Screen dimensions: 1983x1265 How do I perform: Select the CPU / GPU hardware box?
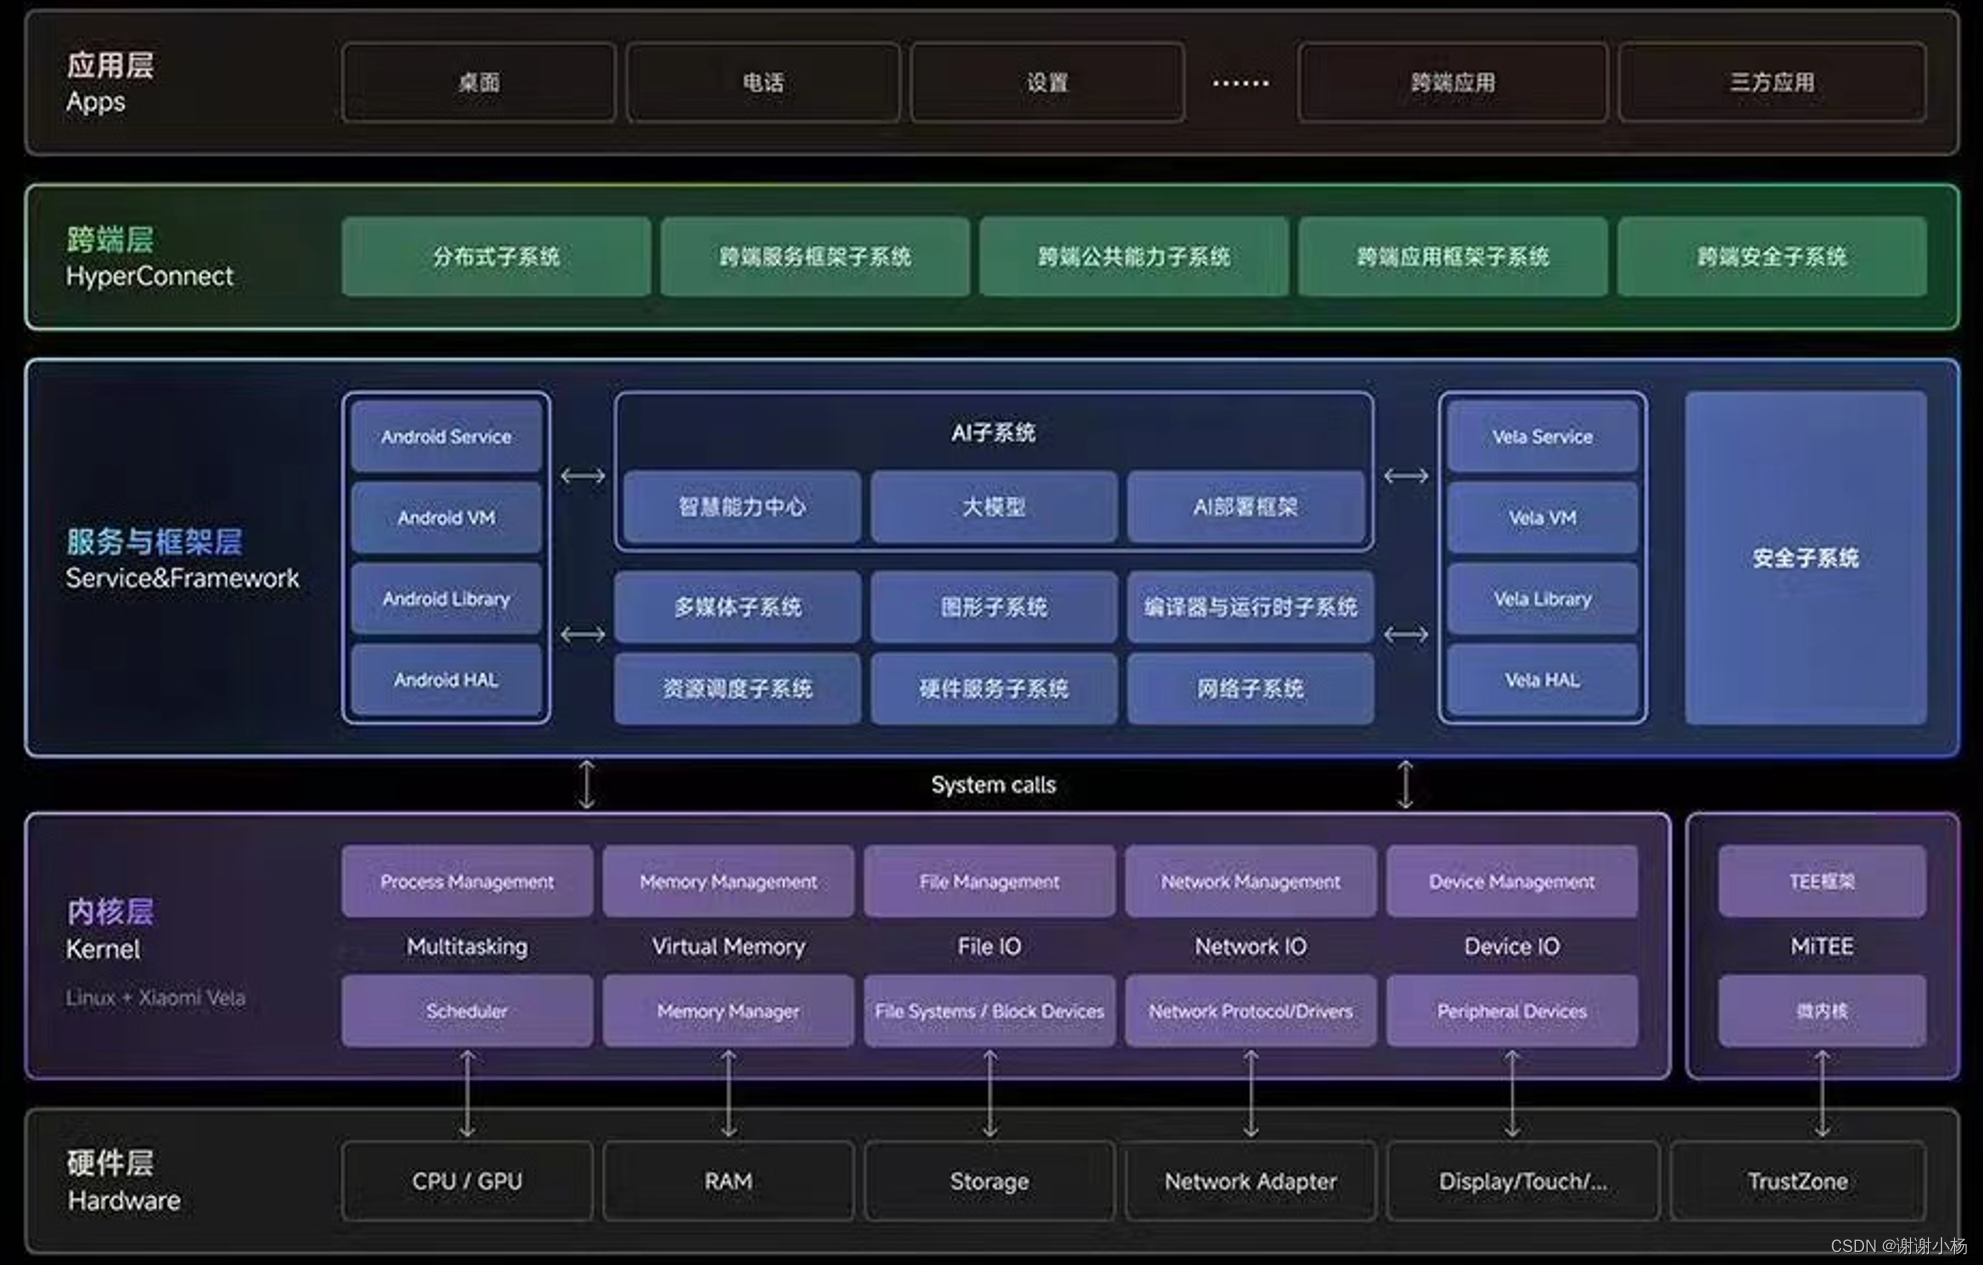point(466,1181)
